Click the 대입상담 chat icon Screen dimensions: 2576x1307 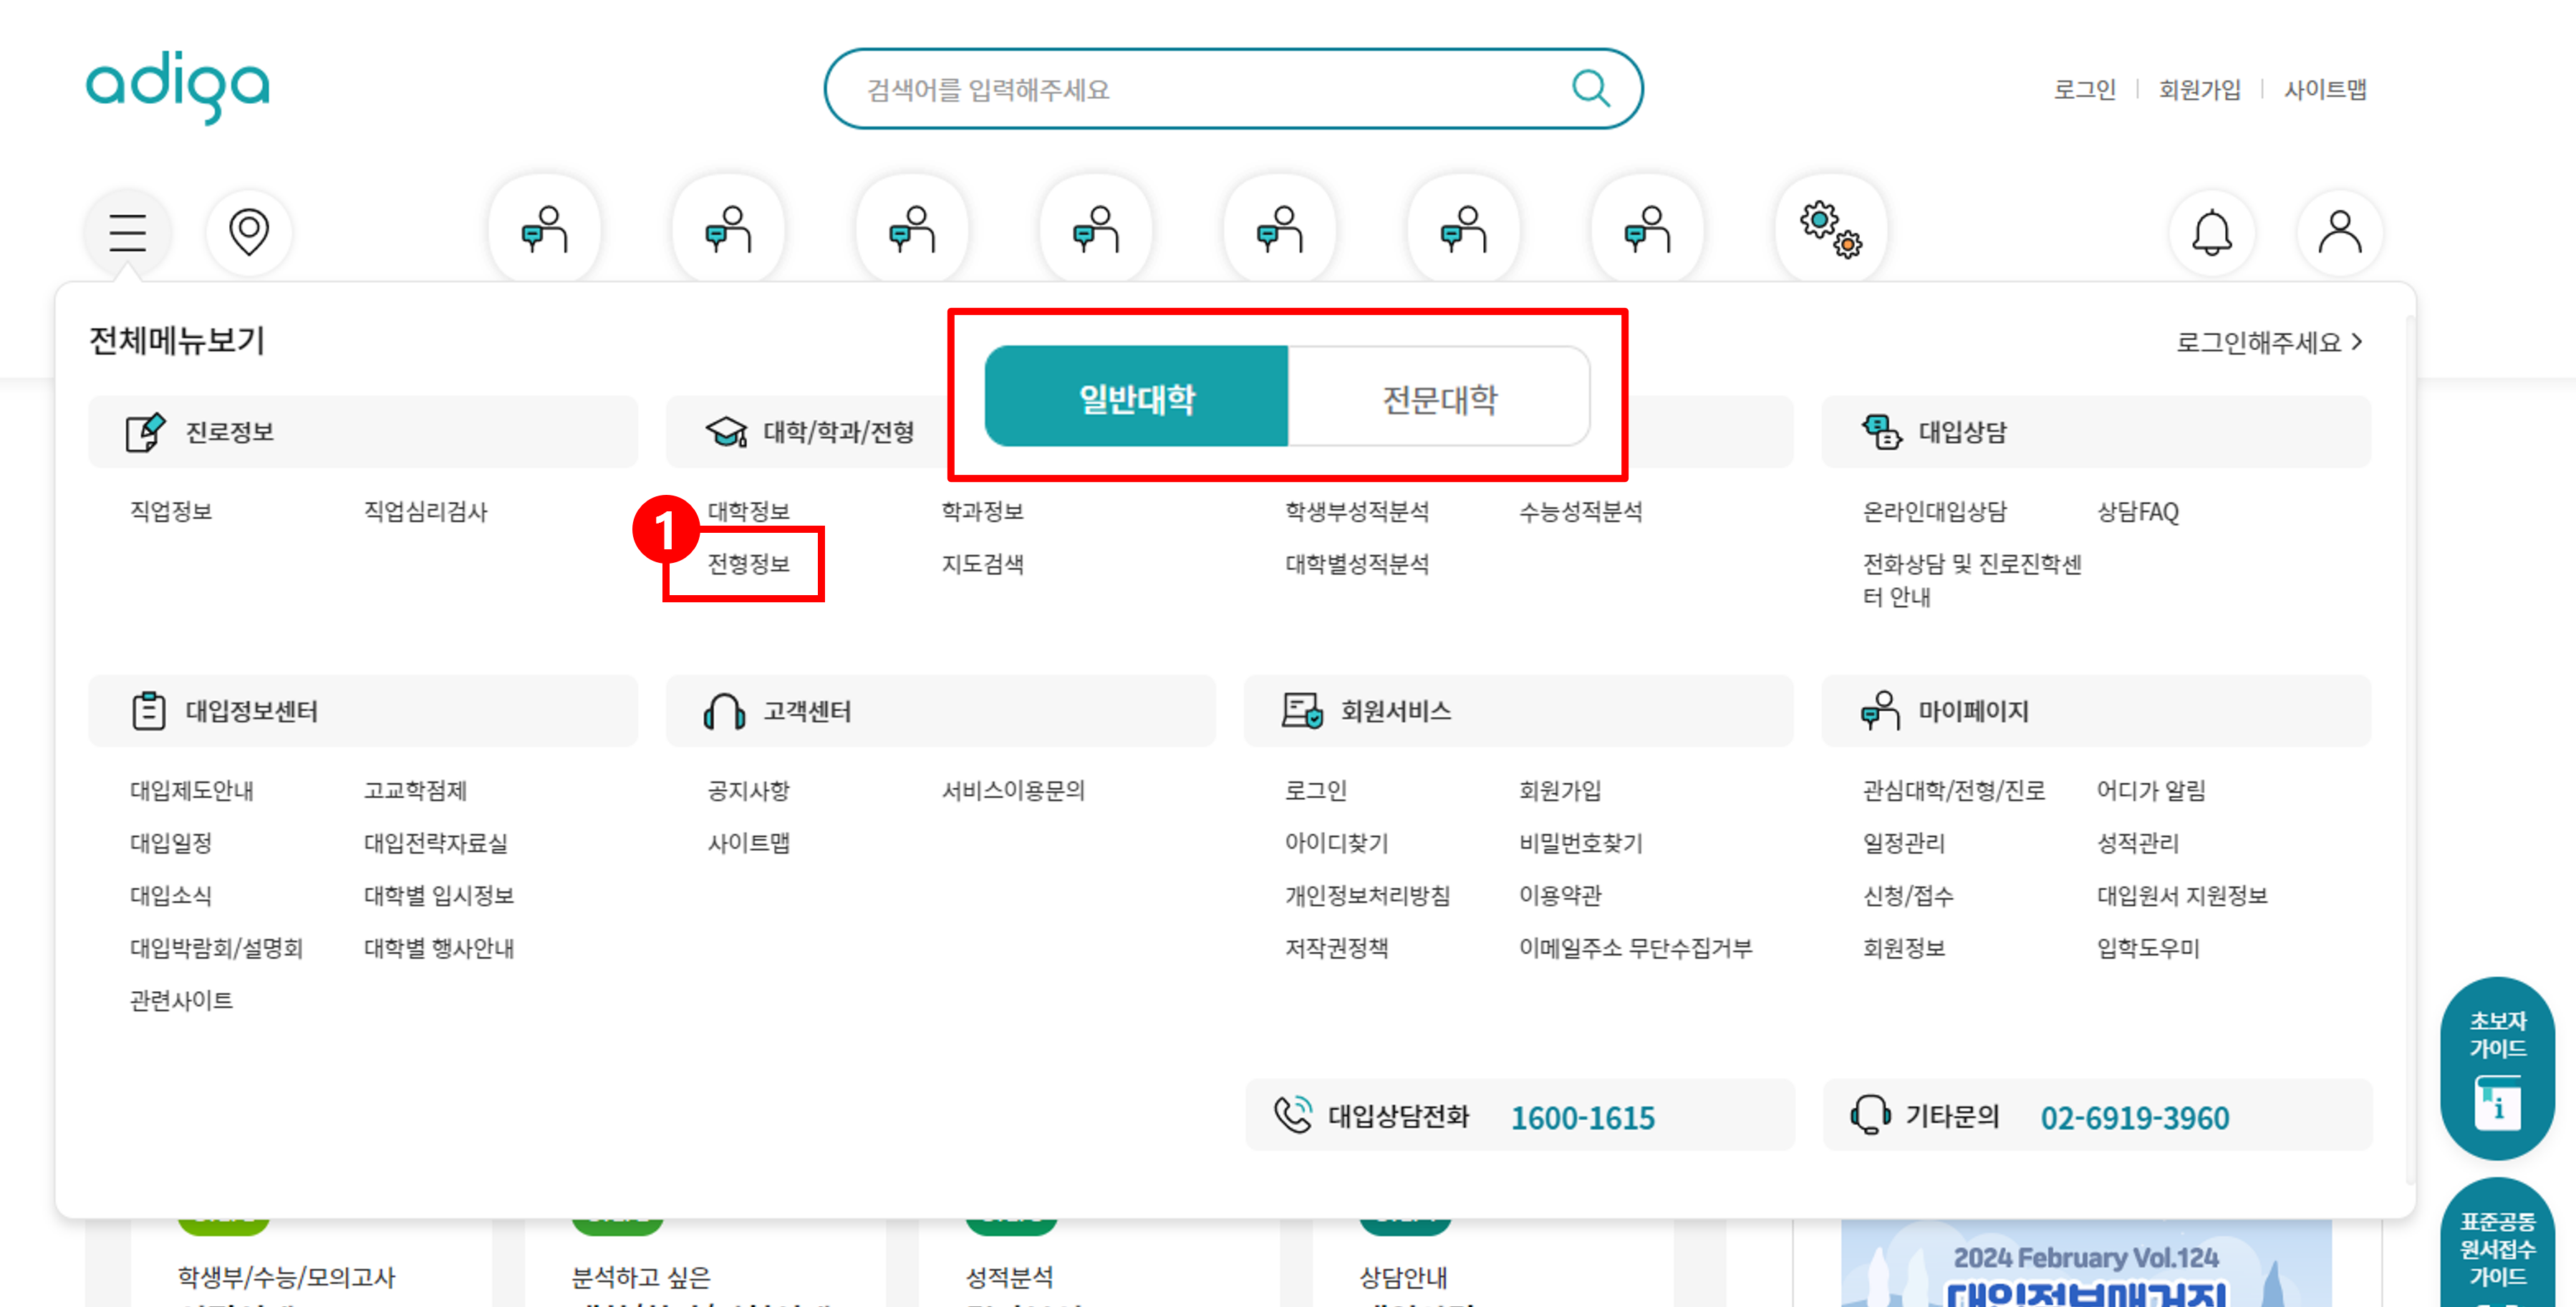click(1882, 432)
